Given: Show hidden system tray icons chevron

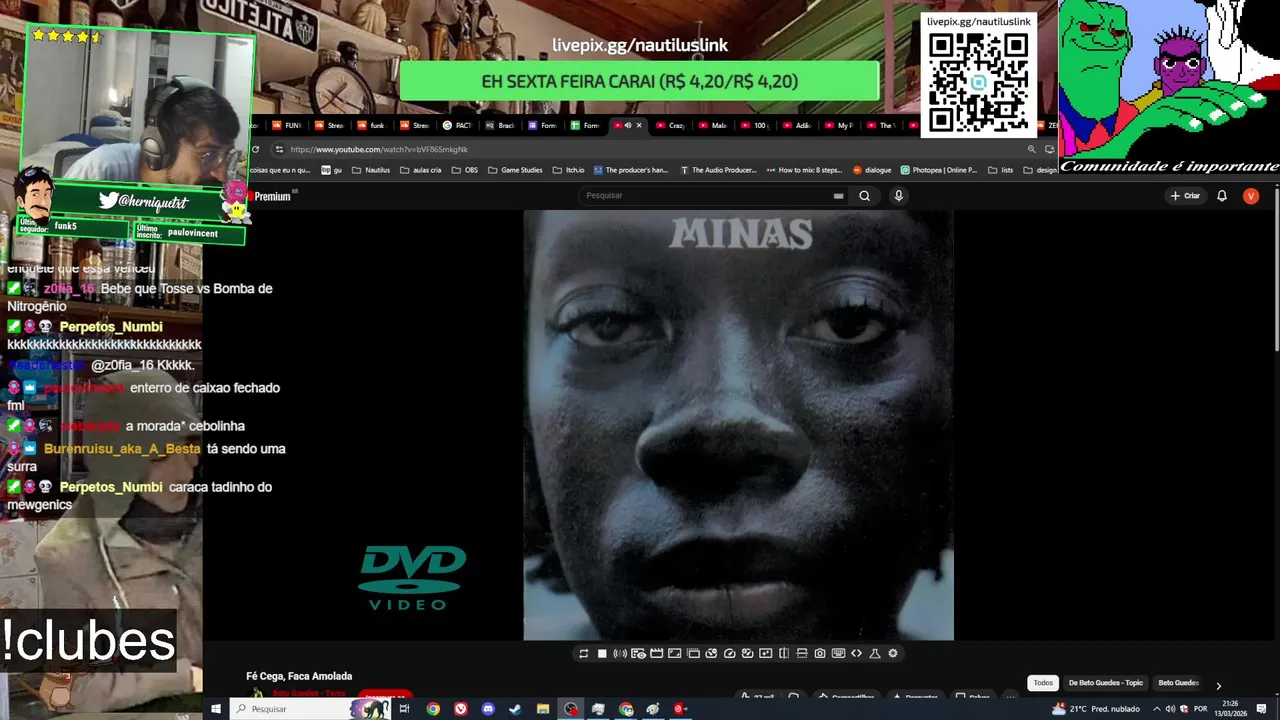Looking at the screenshot, I should 1157,709.
